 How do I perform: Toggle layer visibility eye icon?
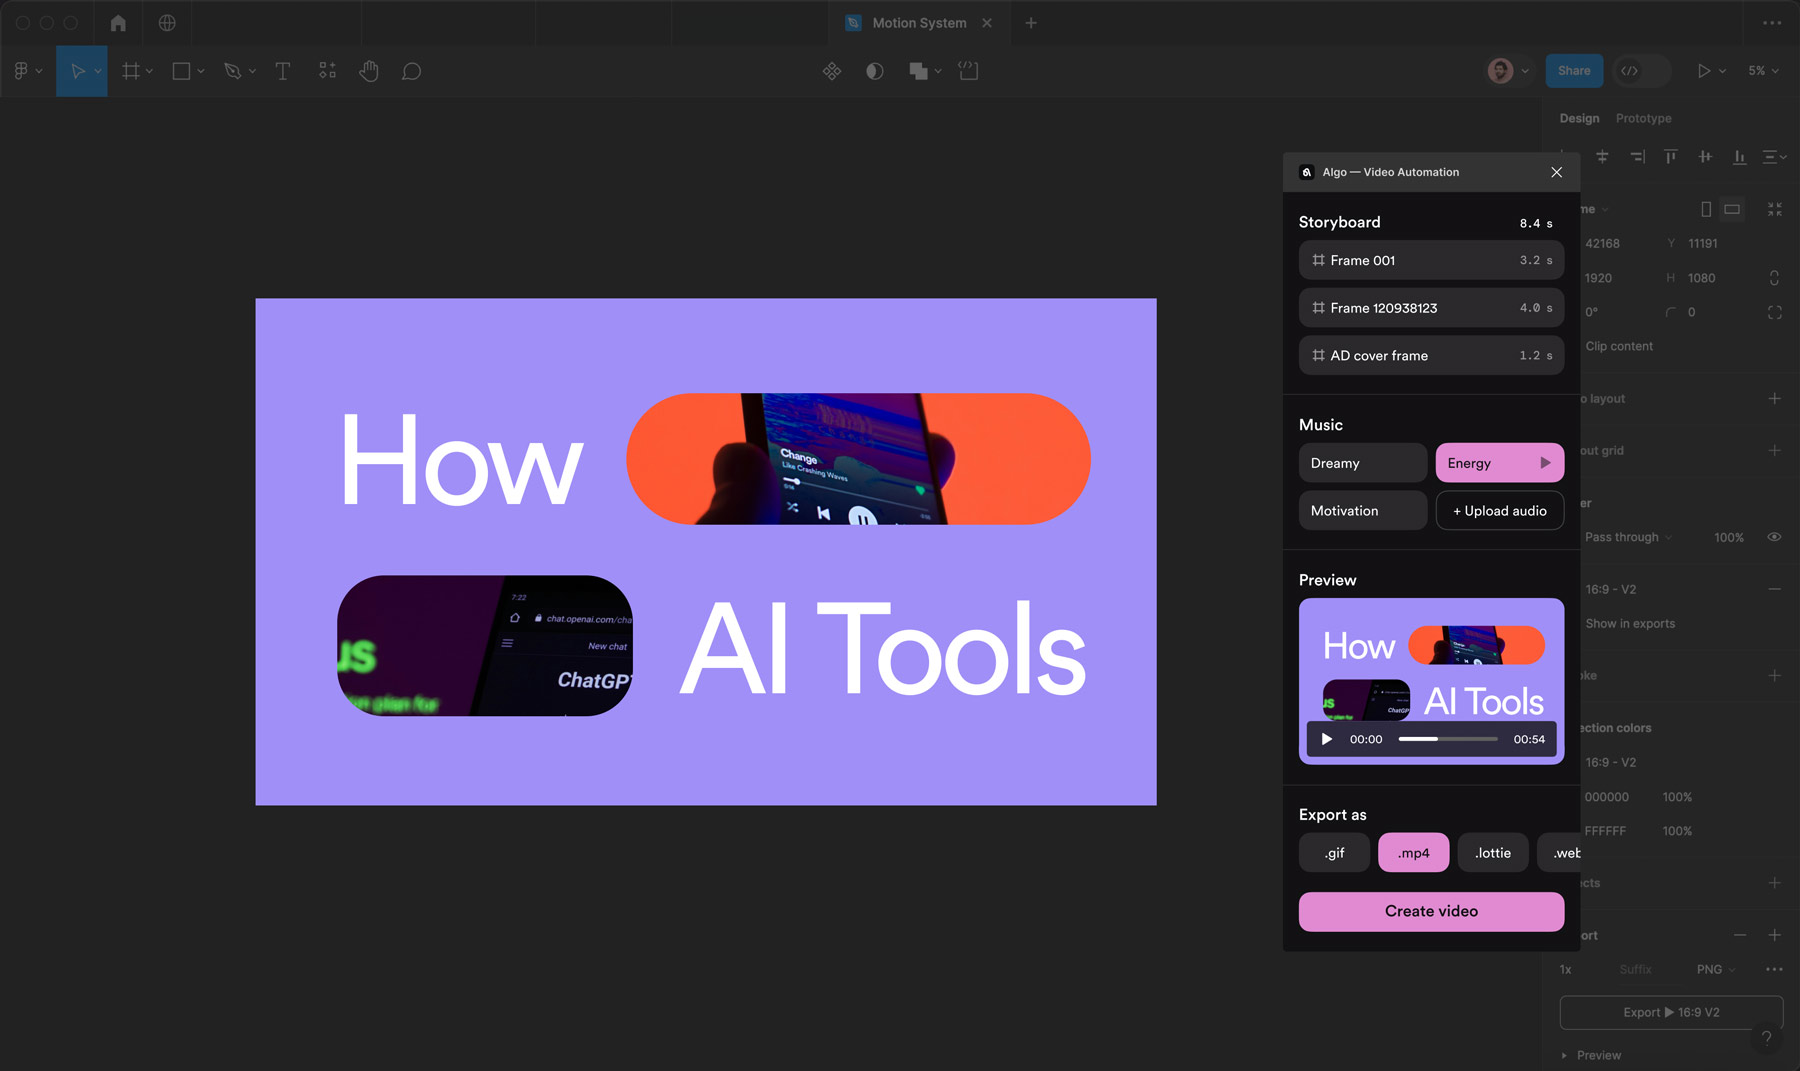[x=1774, y=537]
